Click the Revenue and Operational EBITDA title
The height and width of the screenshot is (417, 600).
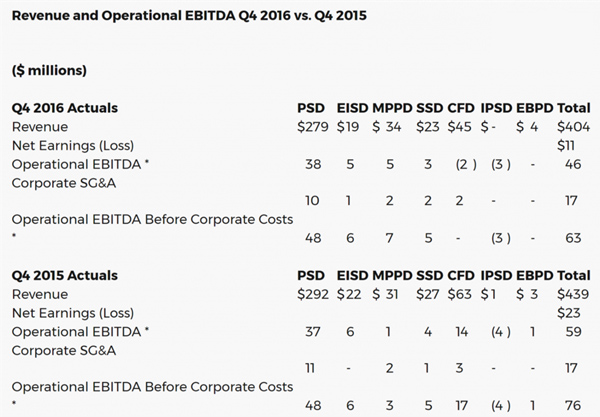[x=188, y=17]
